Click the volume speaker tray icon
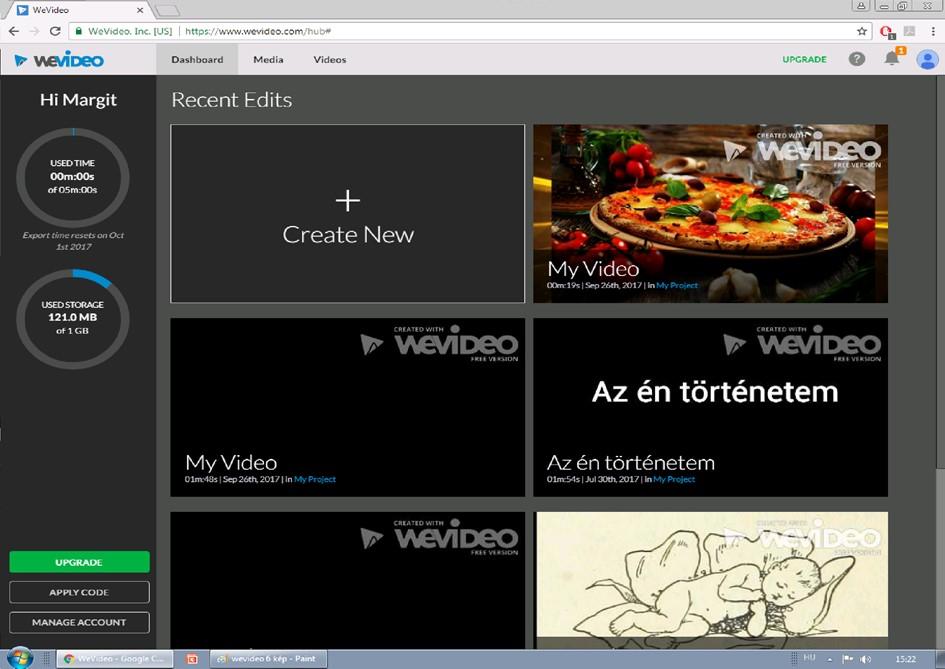This screenshot has width=945, height=669. click(x=865, y=659)
